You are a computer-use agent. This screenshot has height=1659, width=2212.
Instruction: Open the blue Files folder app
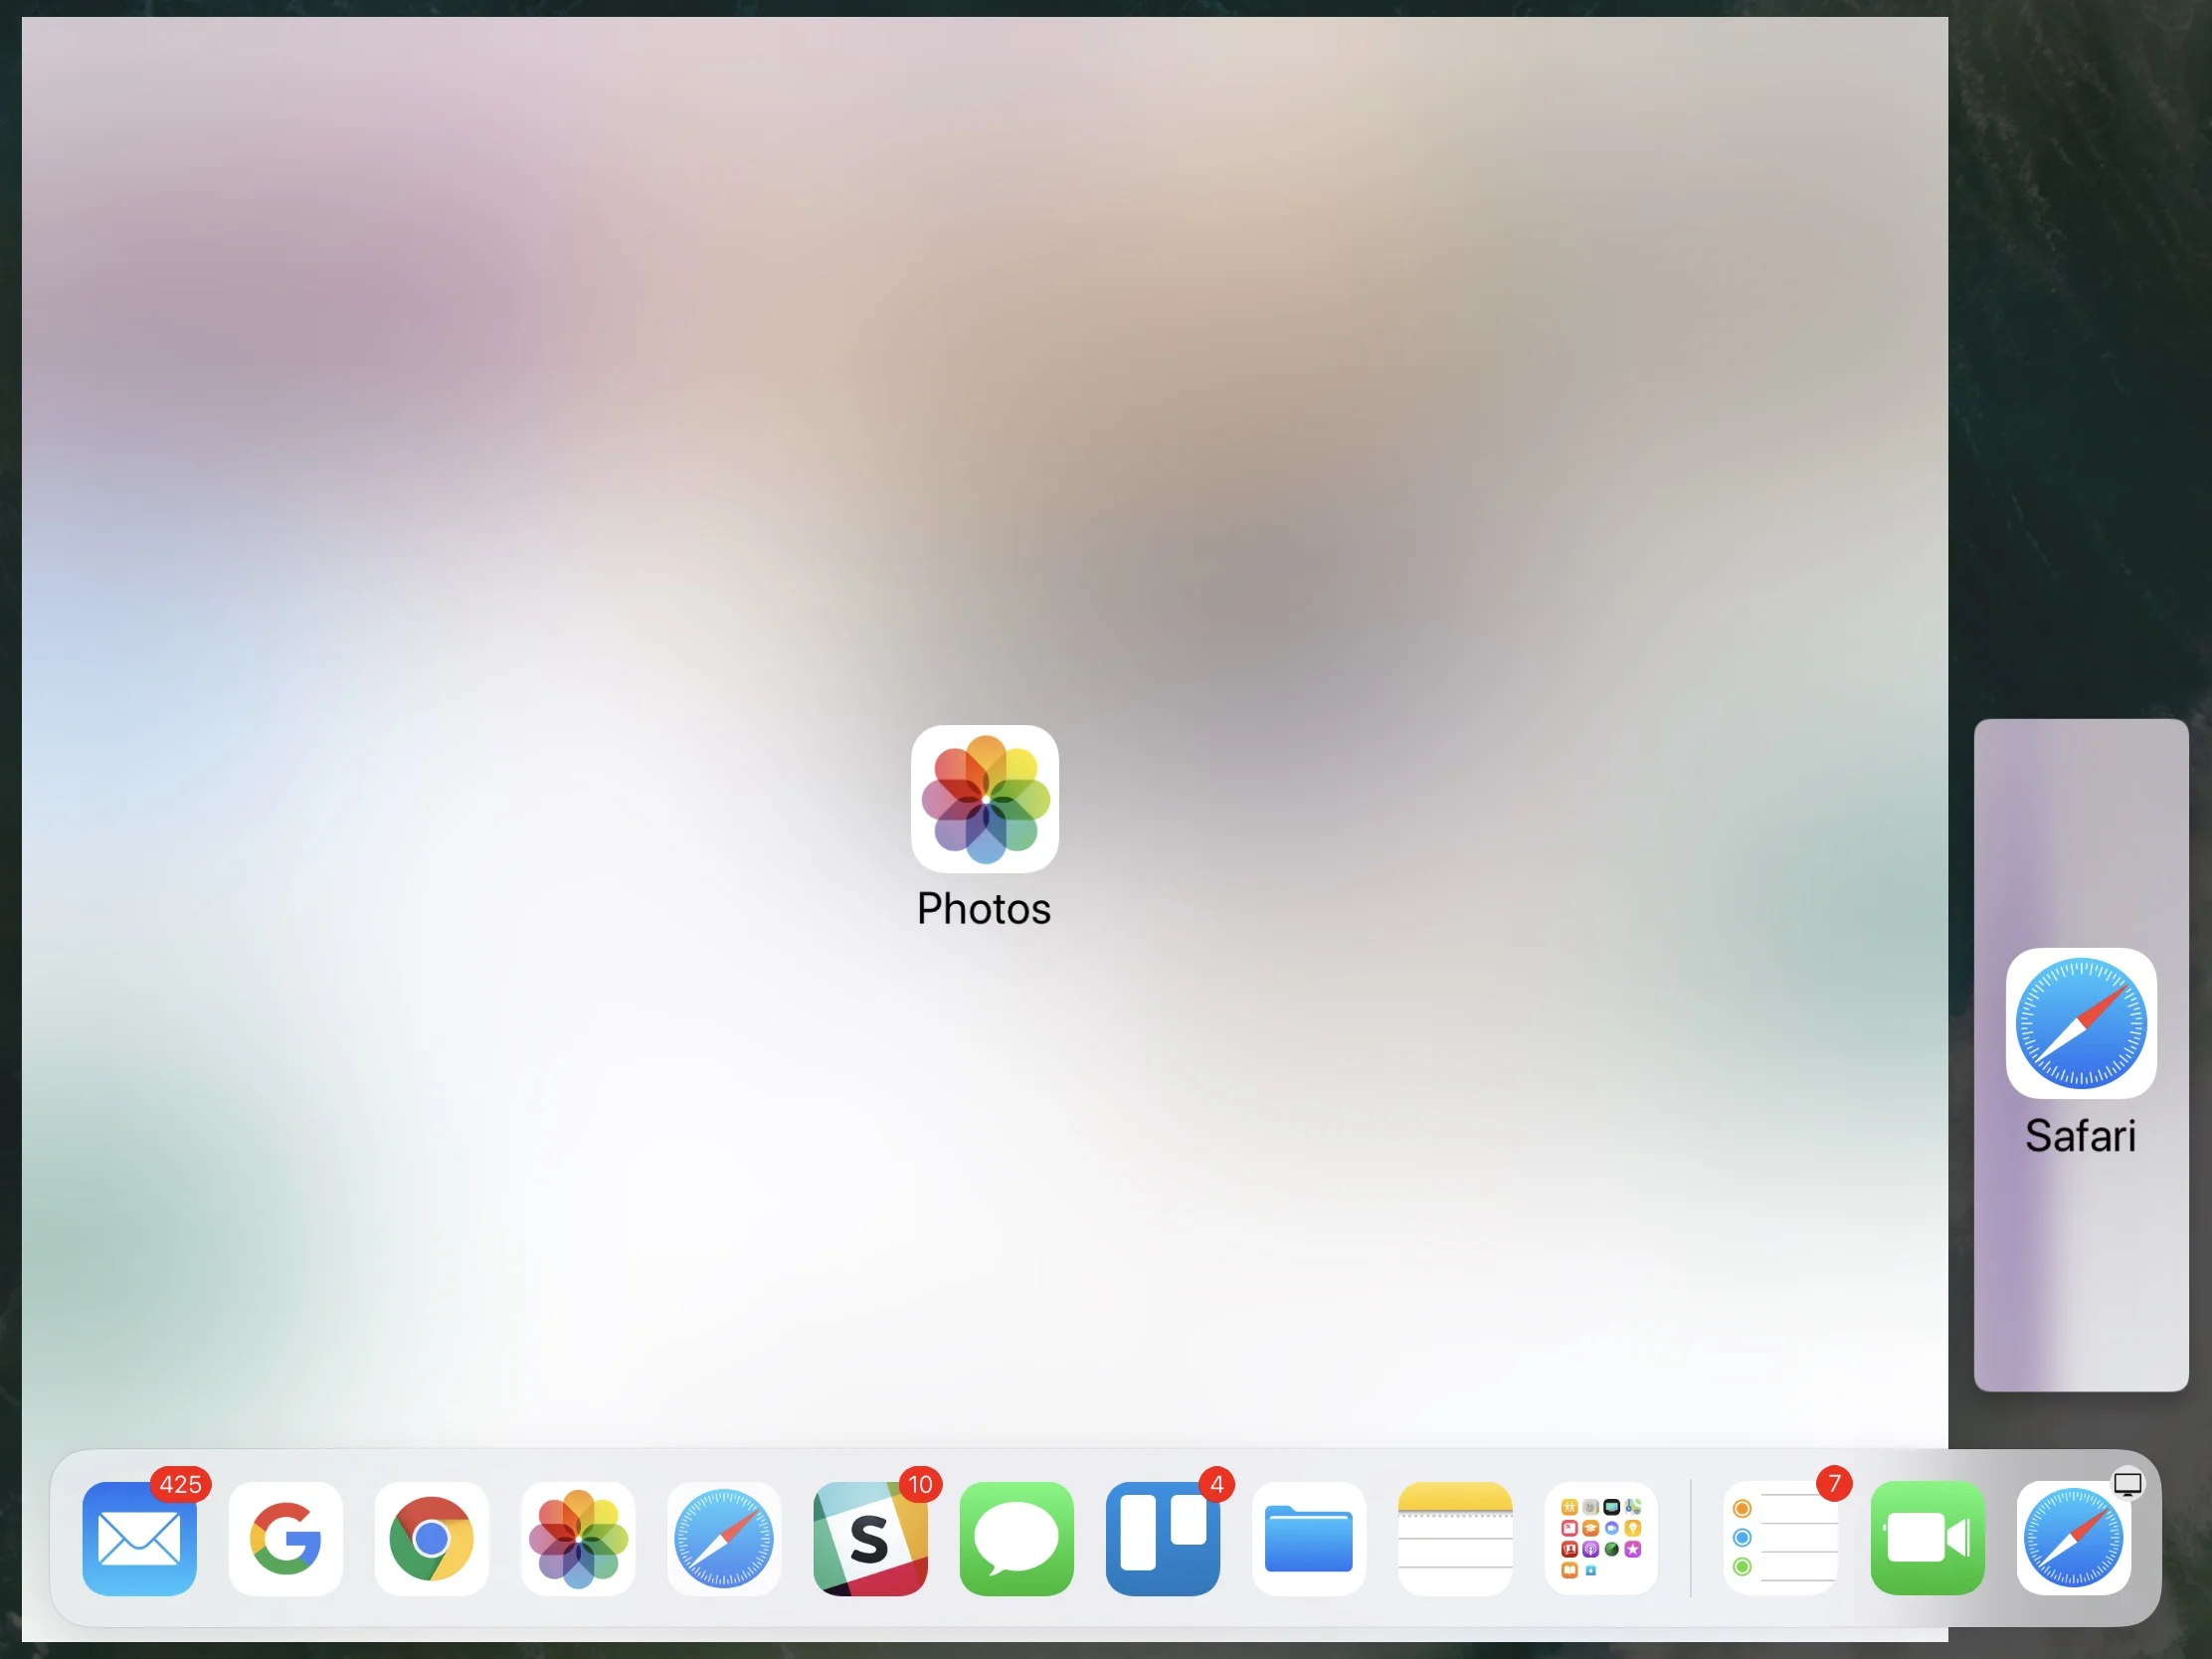(x=1308, y=1538)
